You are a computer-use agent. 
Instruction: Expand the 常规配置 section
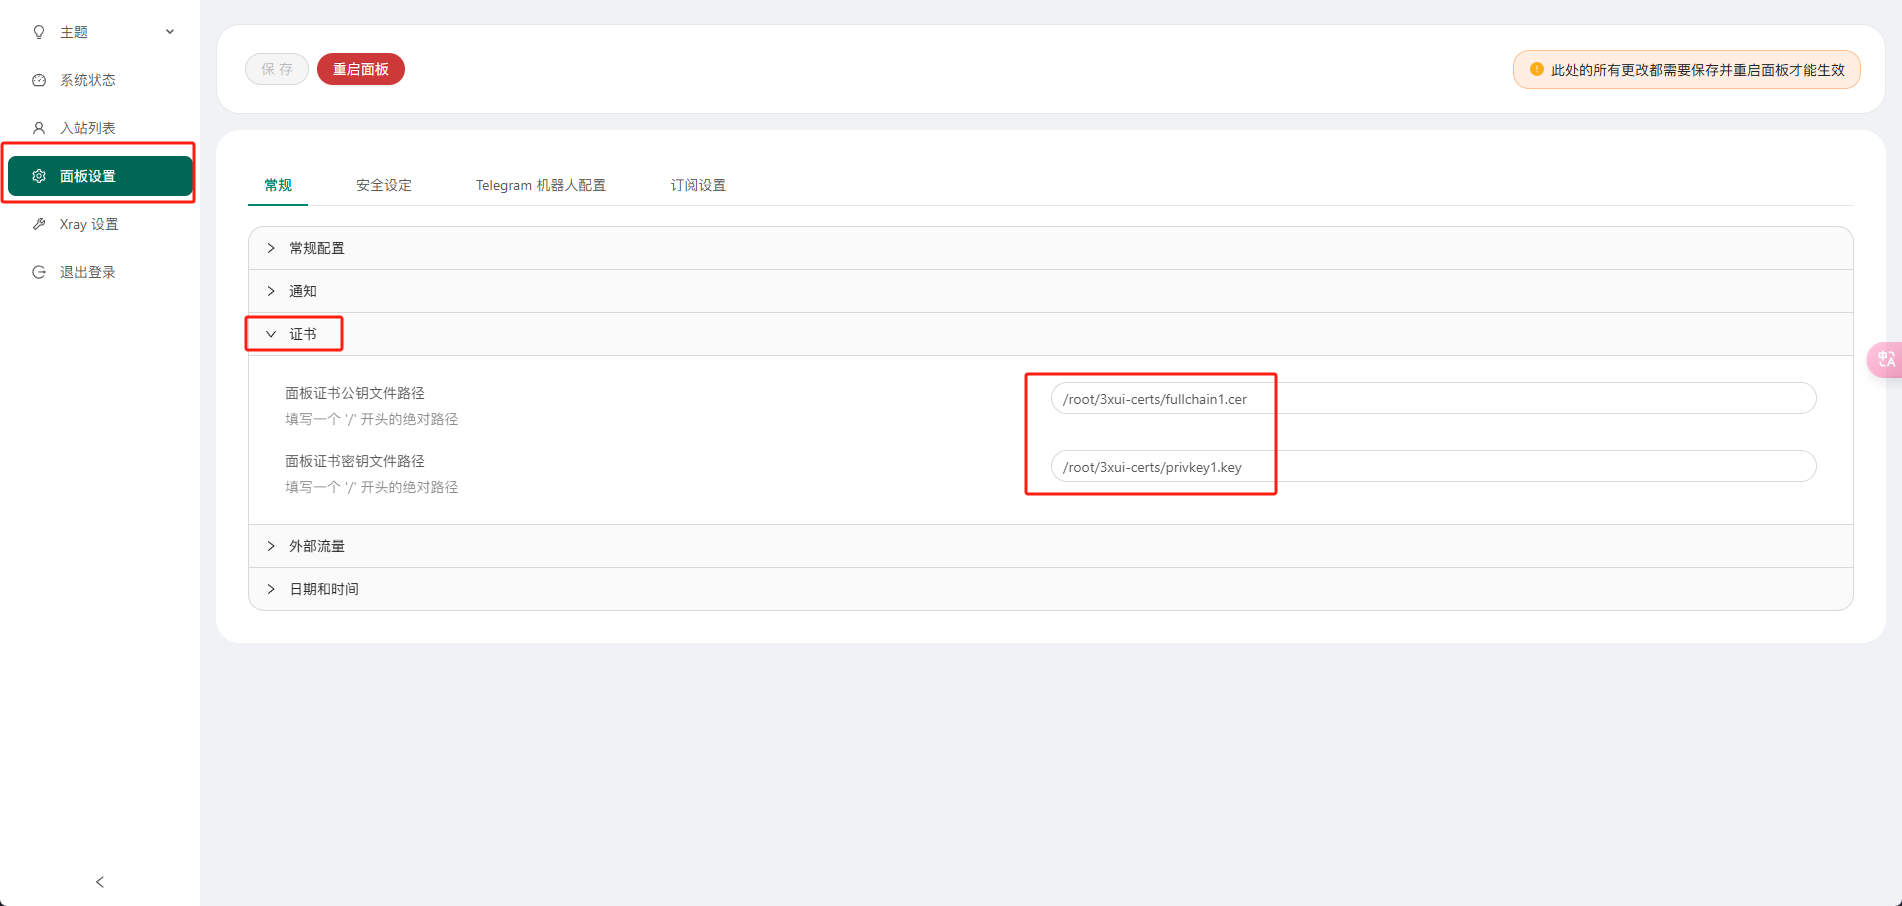316,248
